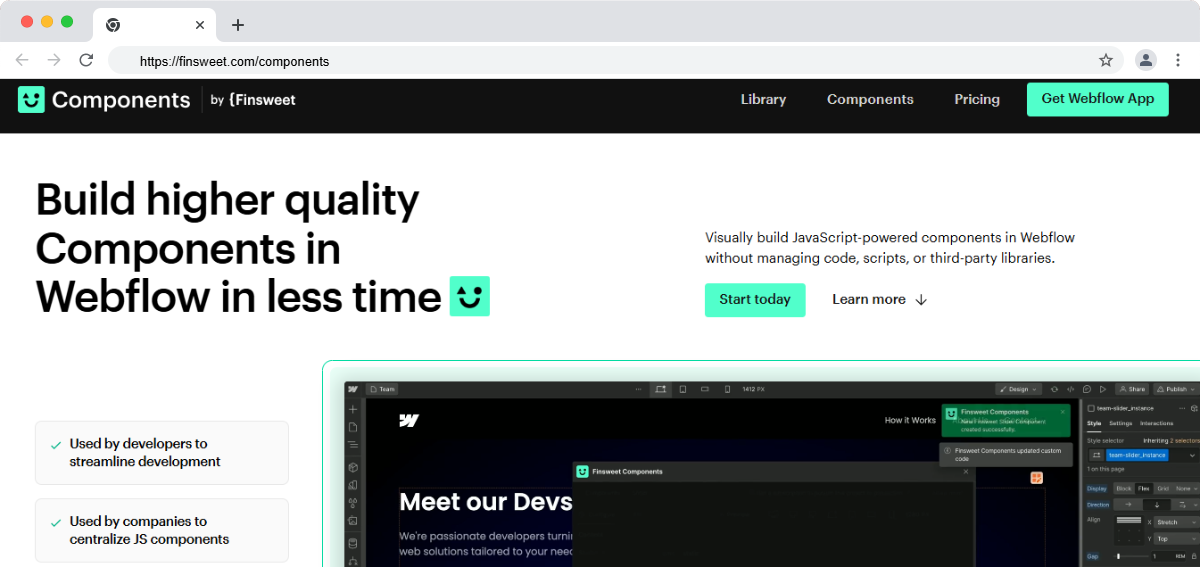
Task: Set display to Flex in the style panel
Action: pyautogui.click(x=1143, y=488)
